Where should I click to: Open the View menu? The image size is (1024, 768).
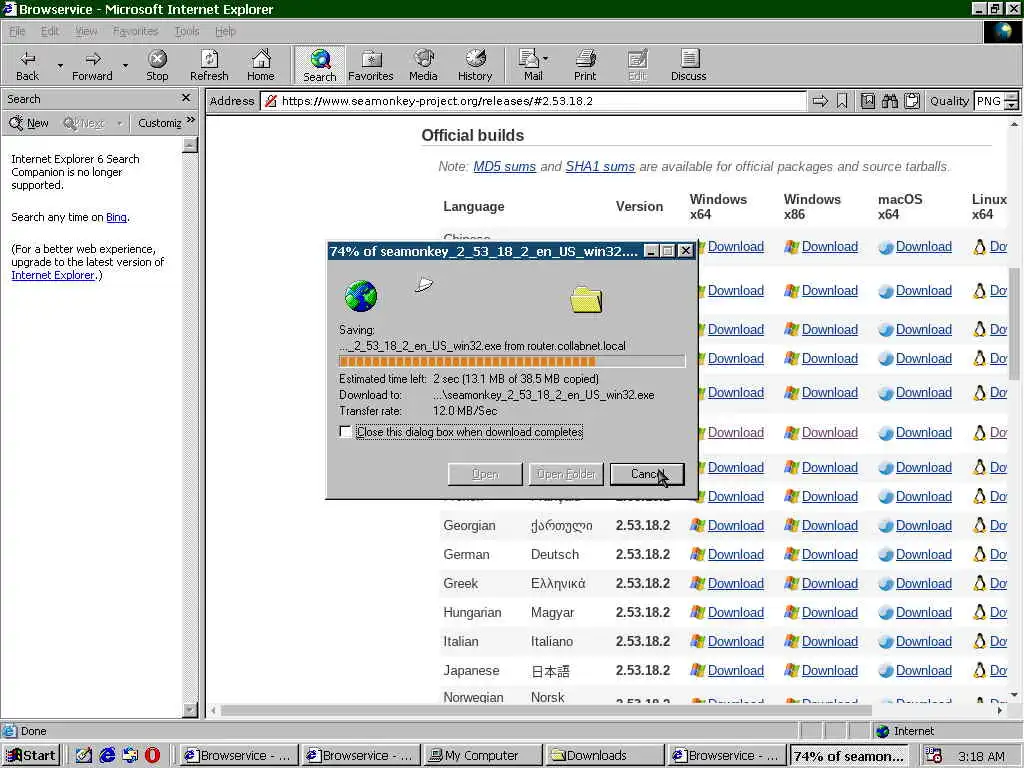click(x=86, y=31)
